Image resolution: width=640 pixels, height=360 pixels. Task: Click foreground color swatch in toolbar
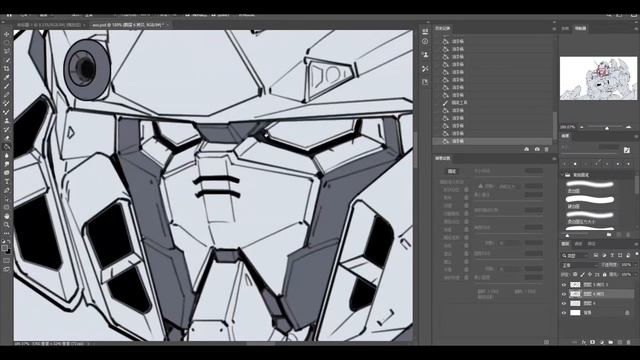(x=4, y=248)
